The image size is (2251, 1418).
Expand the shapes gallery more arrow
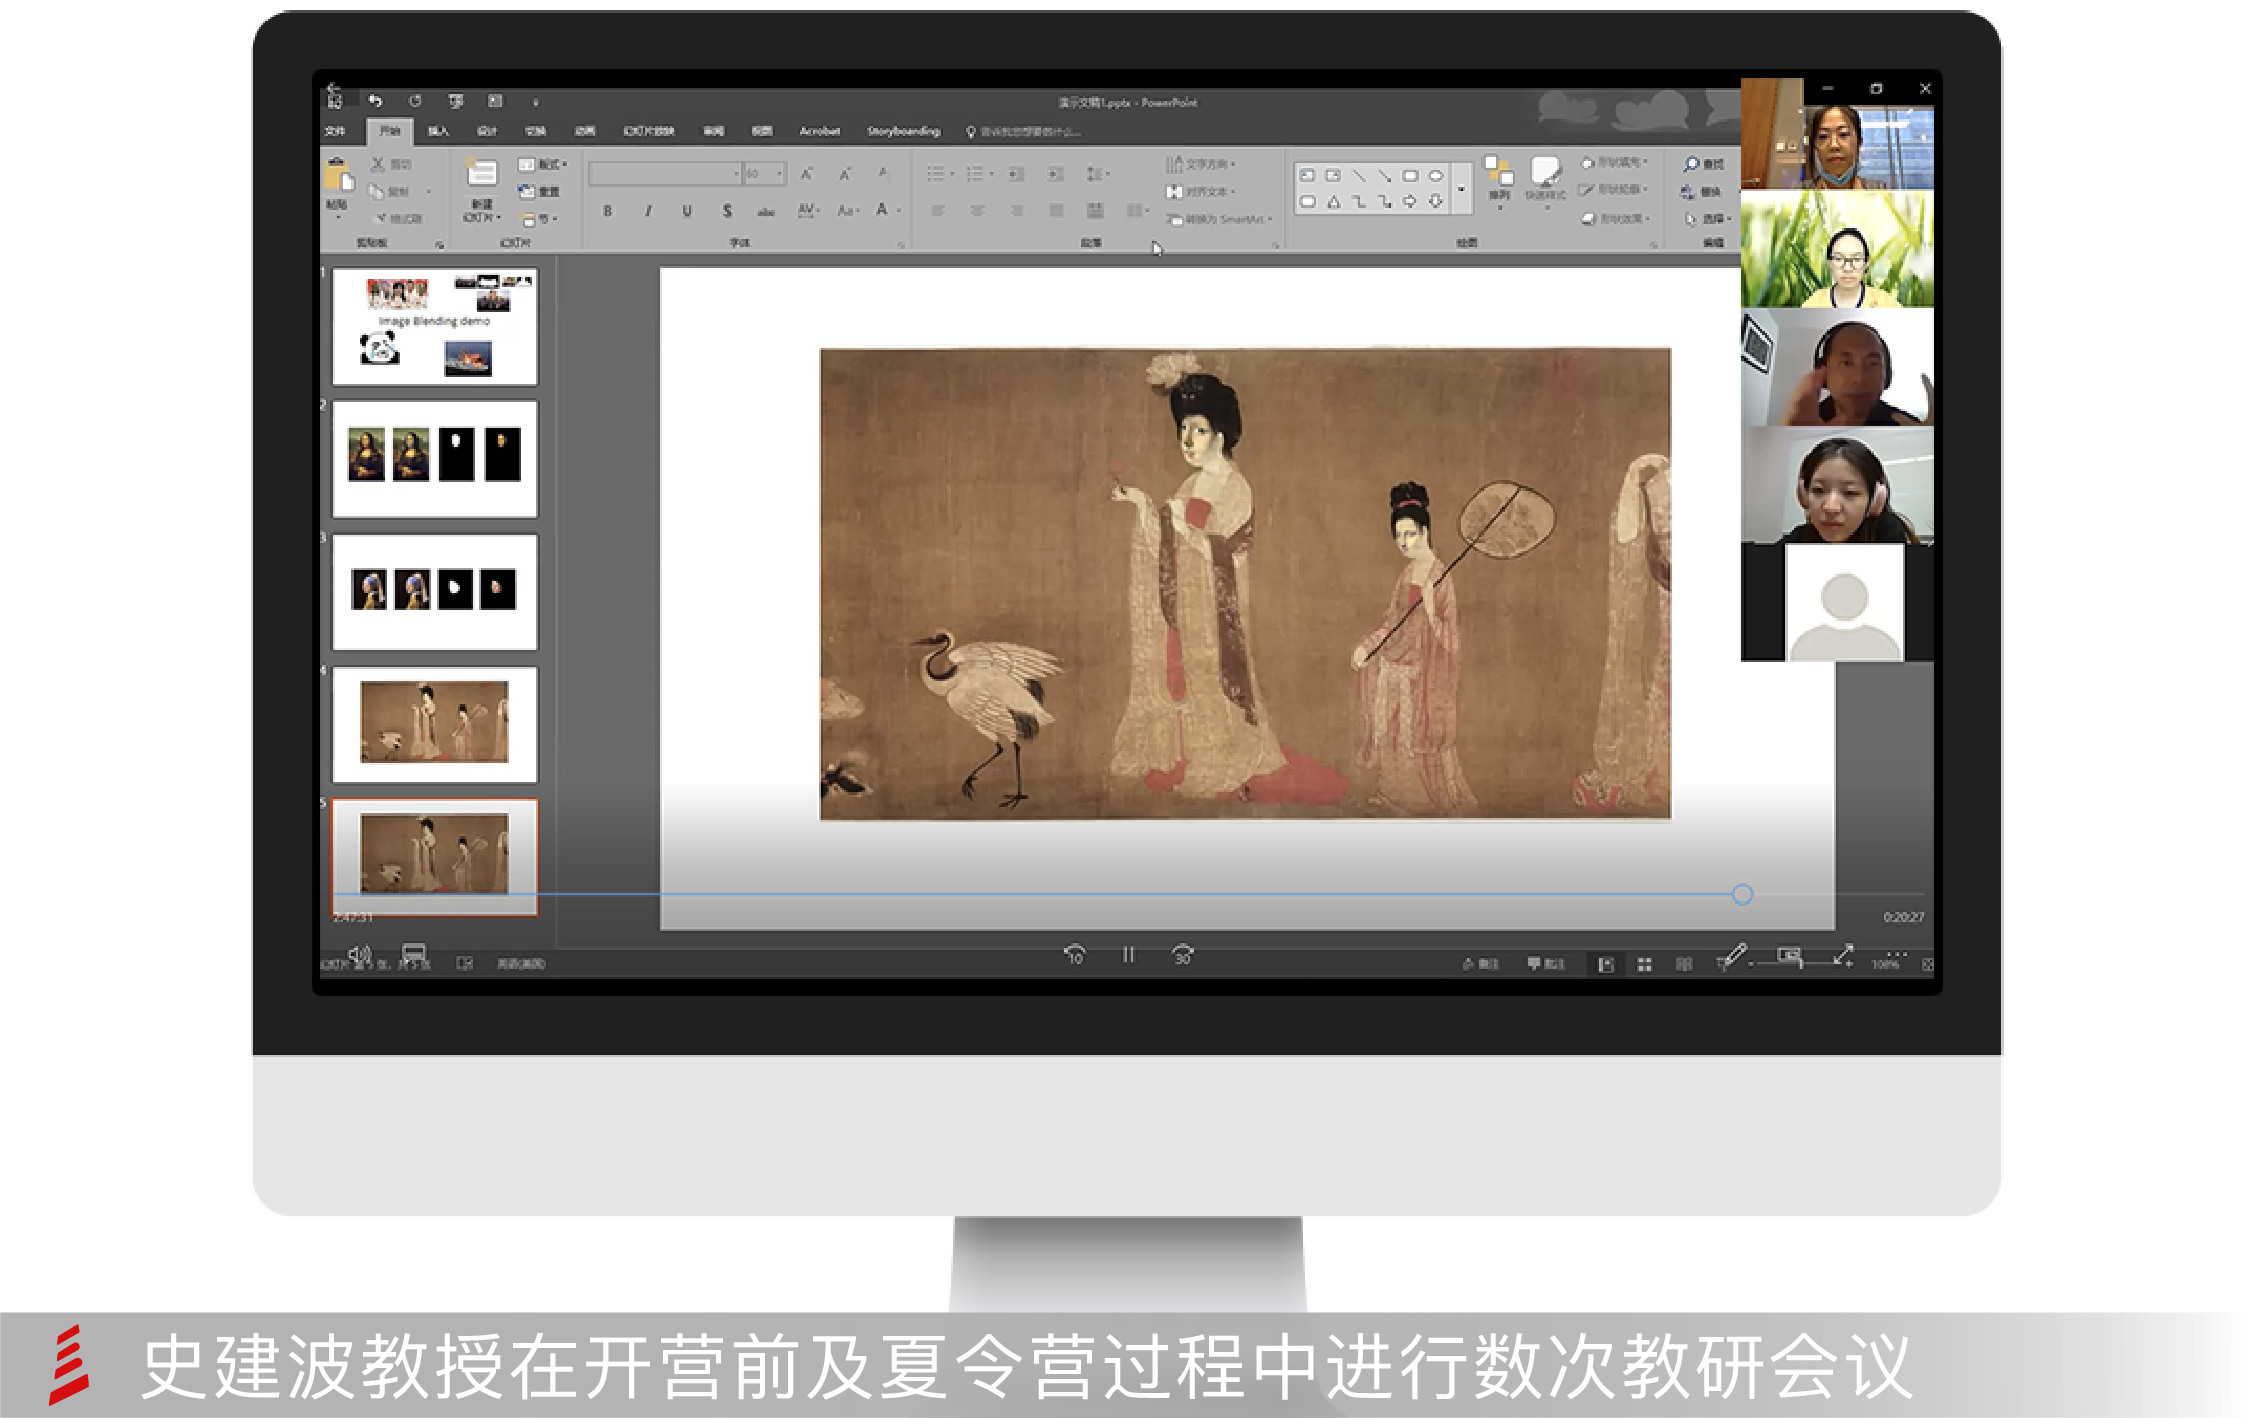tap(1461, 189)
